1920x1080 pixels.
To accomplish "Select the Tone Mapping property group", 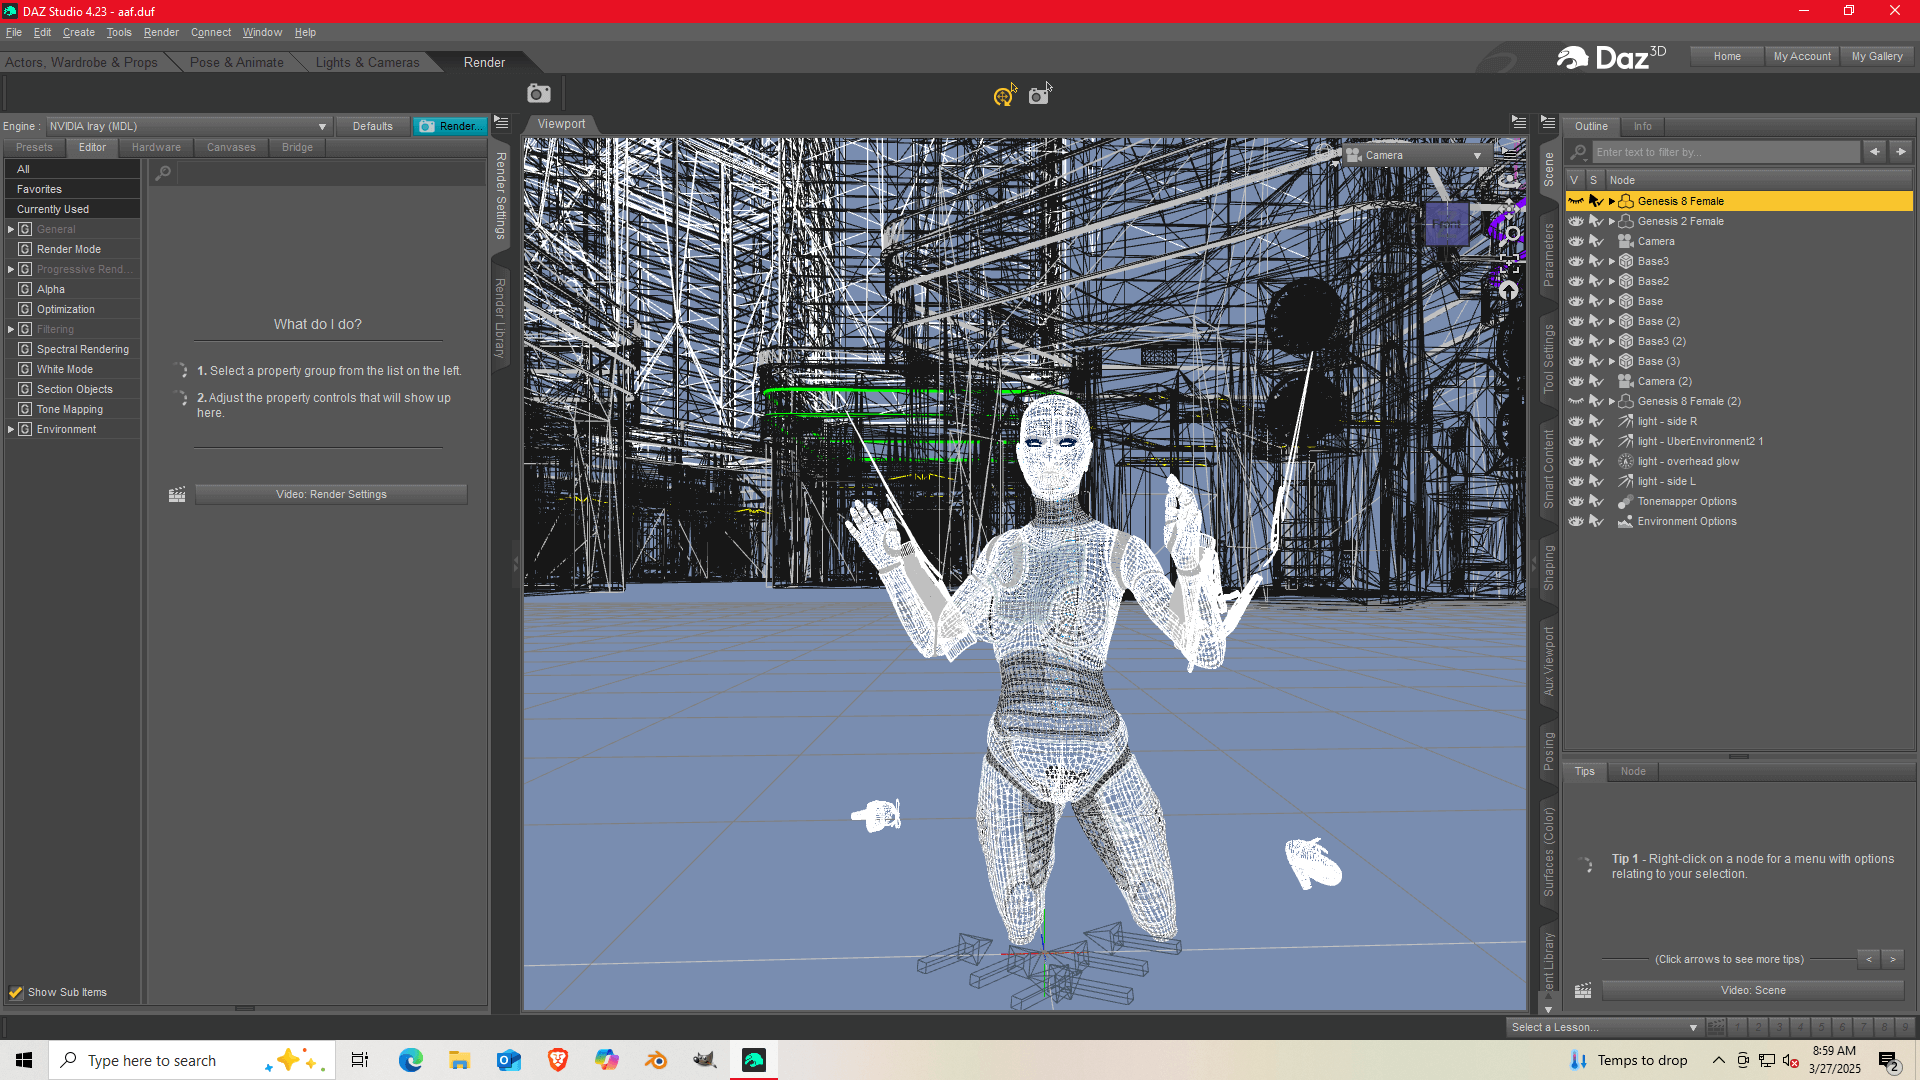I will click(x=70, y=409).
